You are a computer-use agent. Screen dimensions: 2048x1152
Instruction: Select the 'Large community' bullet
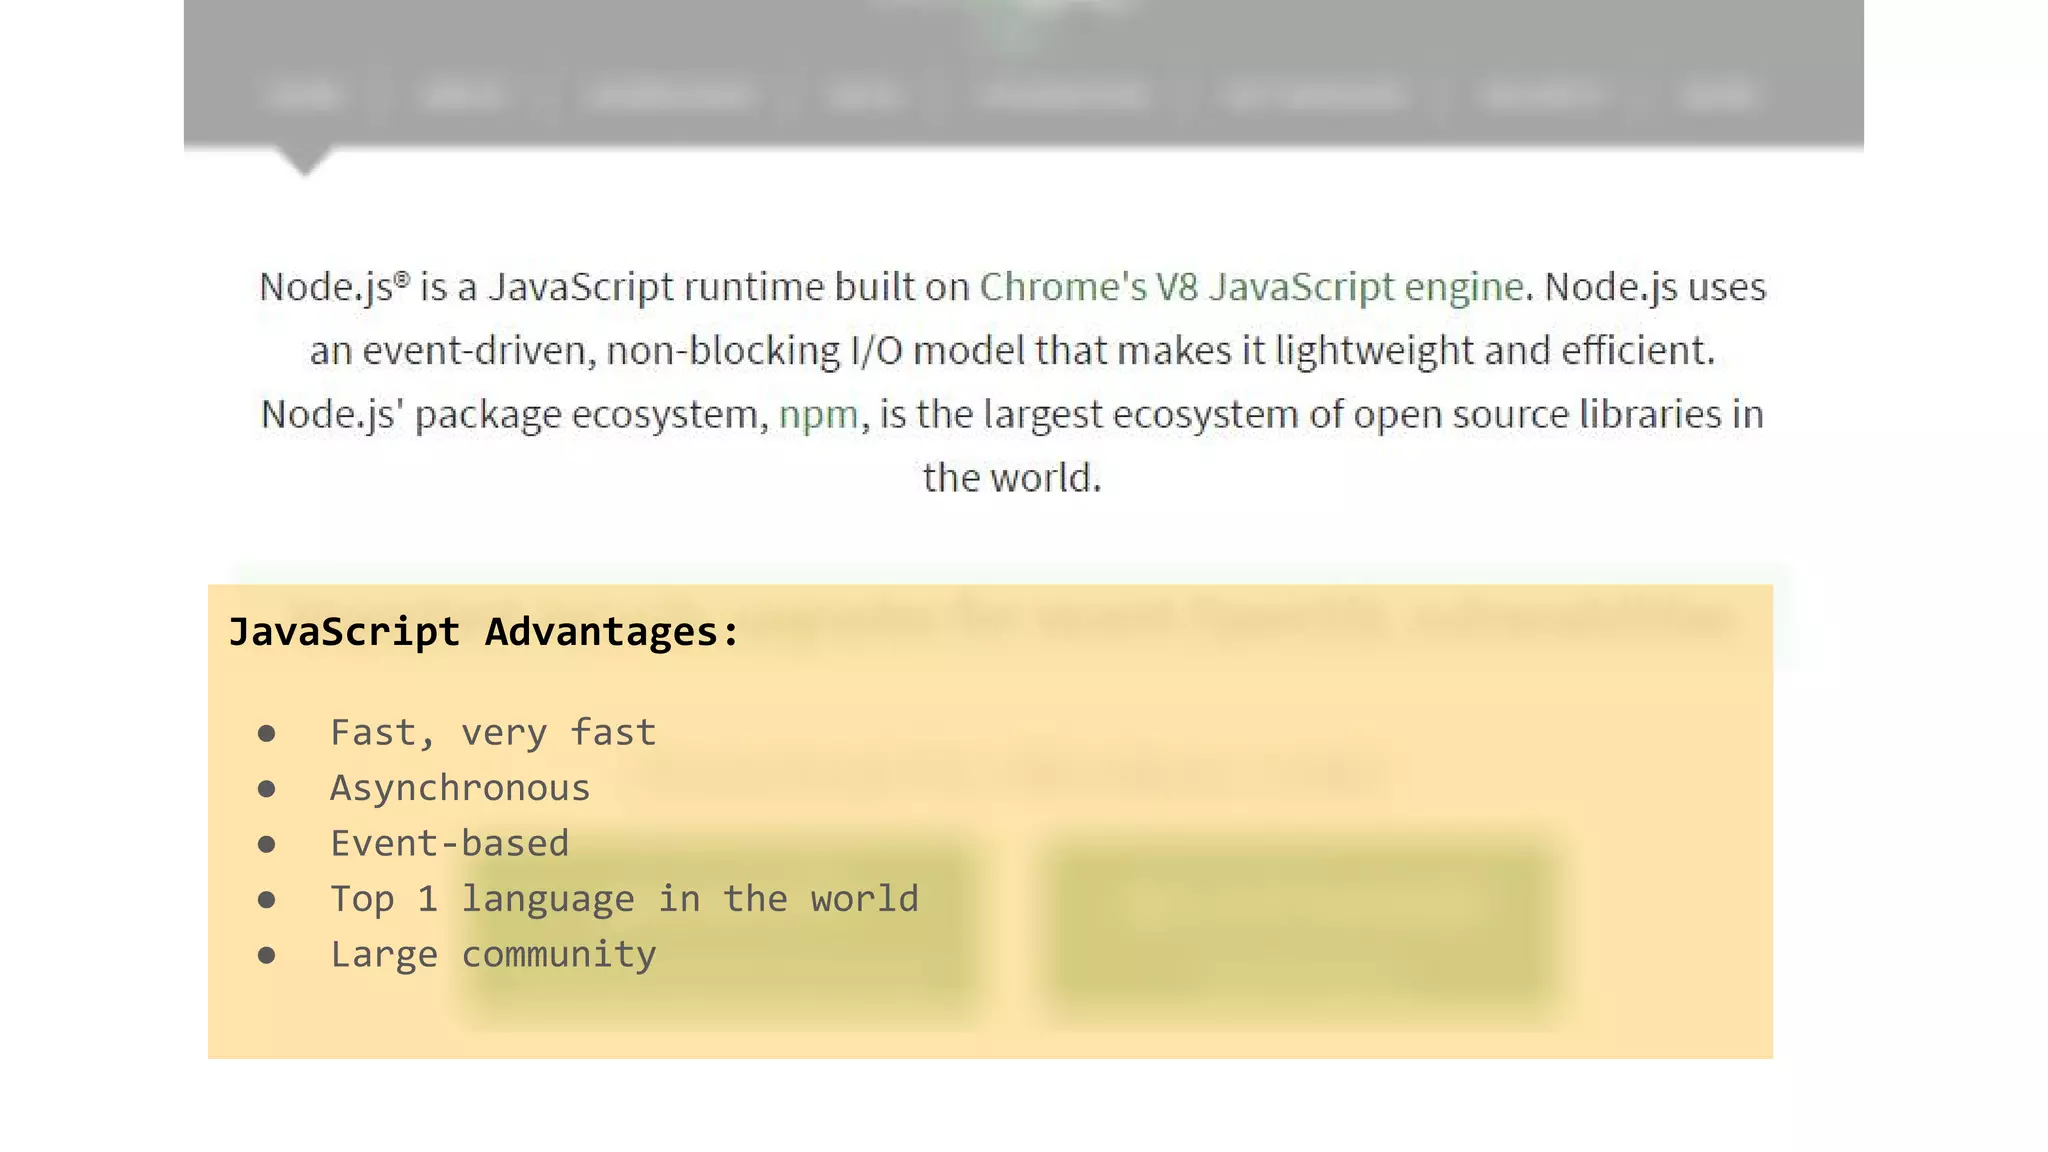pos(493,955)
